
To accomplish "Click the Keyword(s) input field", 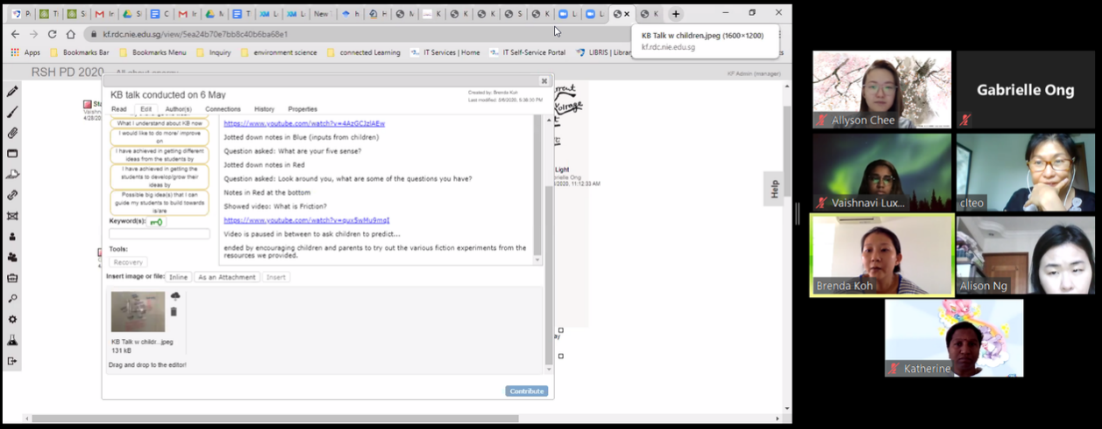I will click(x=159, y=234).
